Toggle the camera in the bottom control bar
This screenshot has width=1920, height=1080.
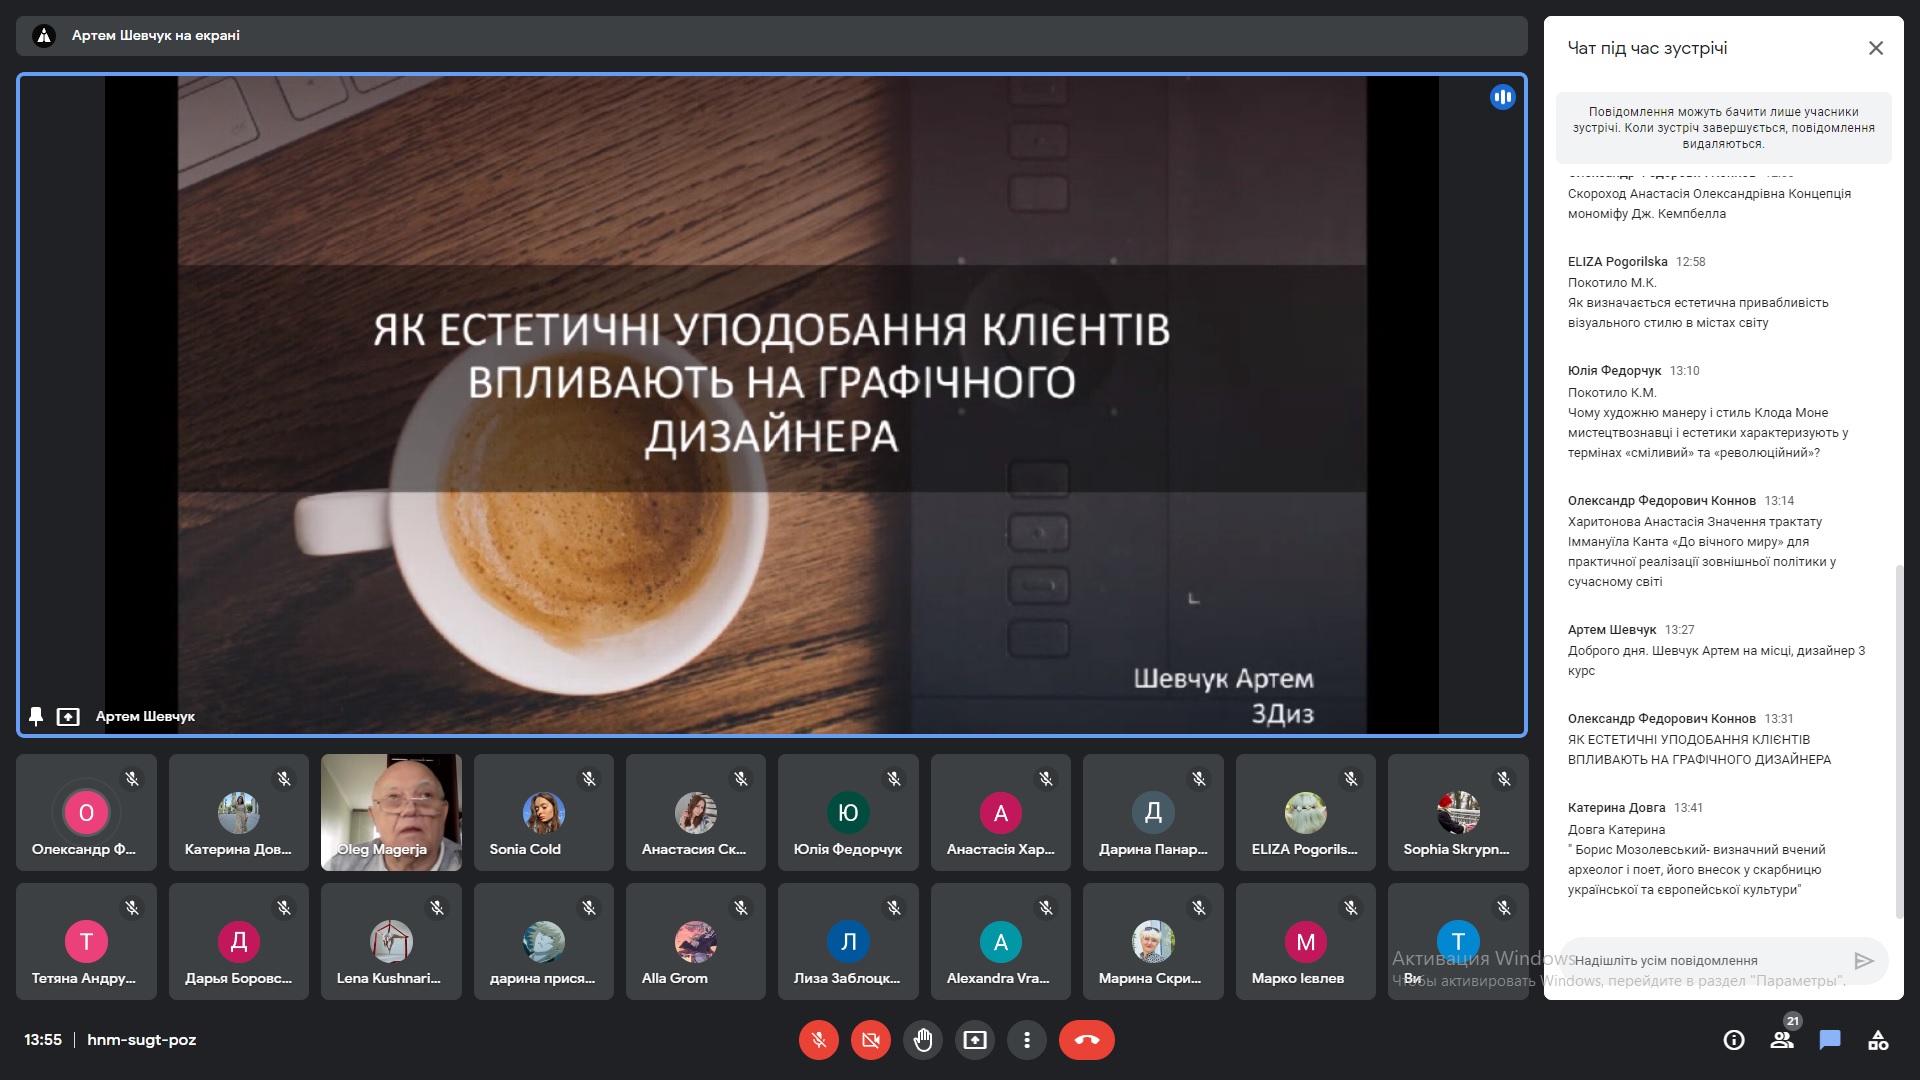tap(871, 1040)
